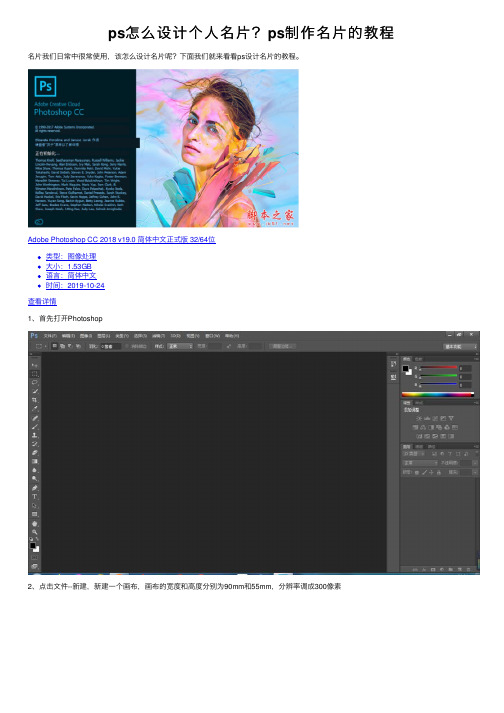Open the layer fill dropdown arrow

click(475, 472)
